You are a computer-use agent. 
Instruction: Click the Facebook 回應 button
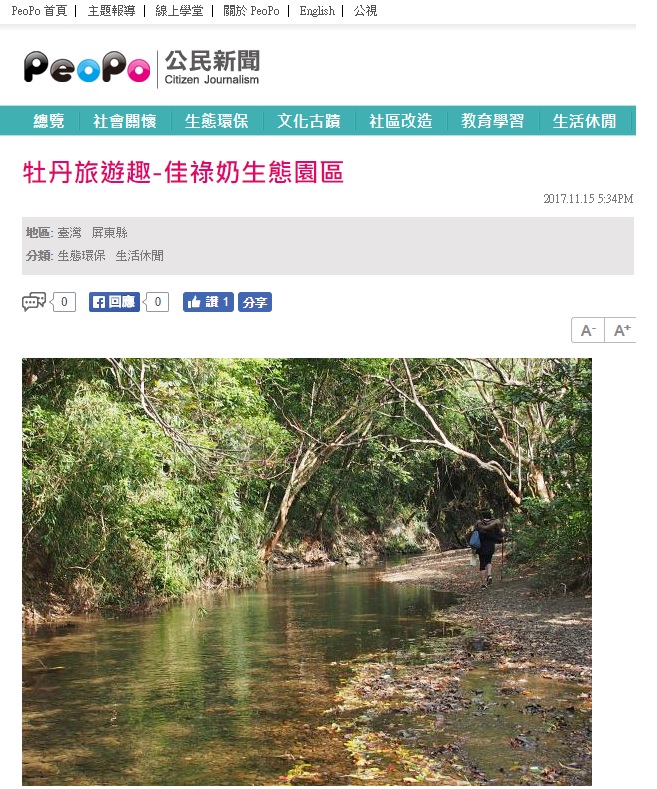[x=114, y=302]
